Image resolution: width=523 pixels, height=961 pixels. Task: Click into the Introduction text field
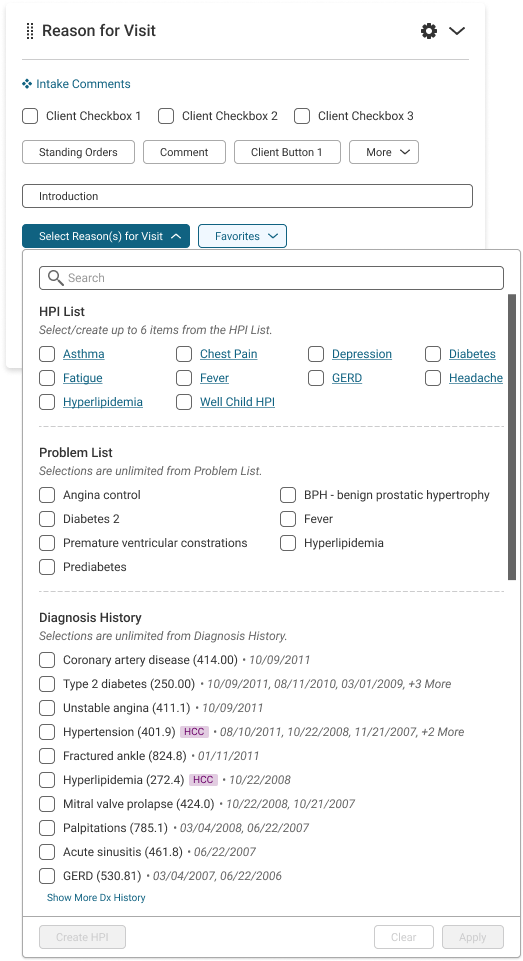pyautogui.click(x=247, y=196)
